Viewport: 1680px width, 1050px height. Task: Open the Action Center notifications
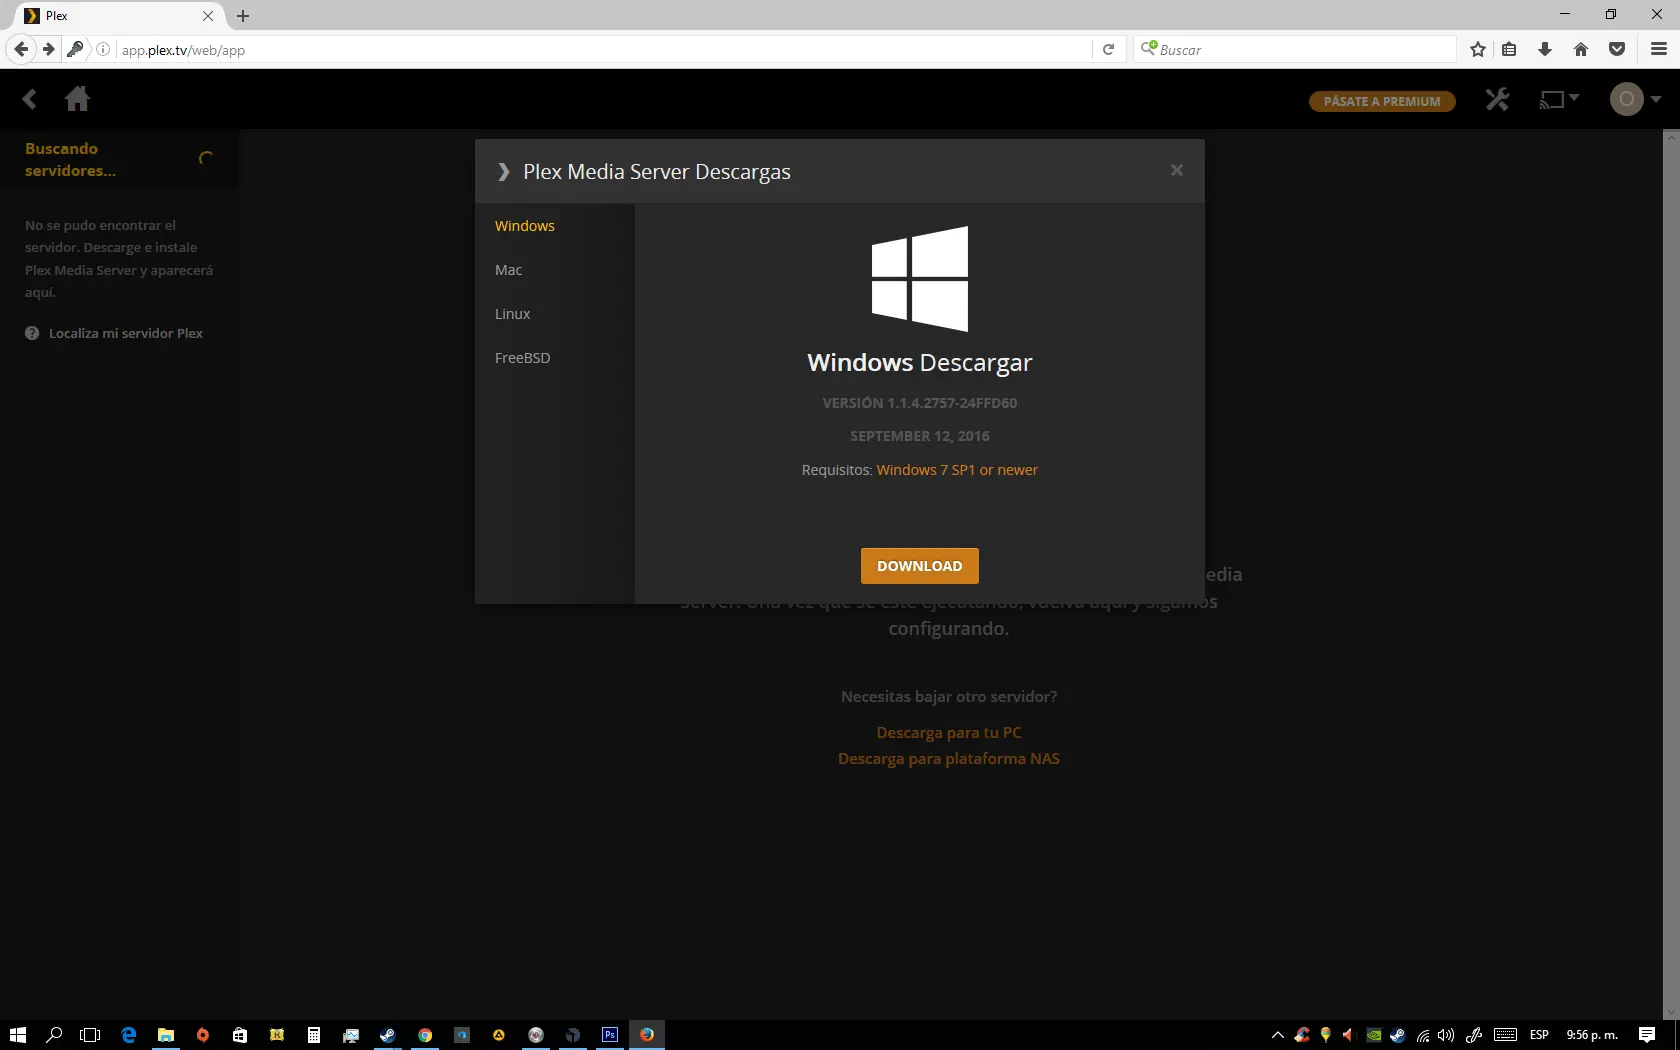pyautogui.click(x=1647, y=1035)
